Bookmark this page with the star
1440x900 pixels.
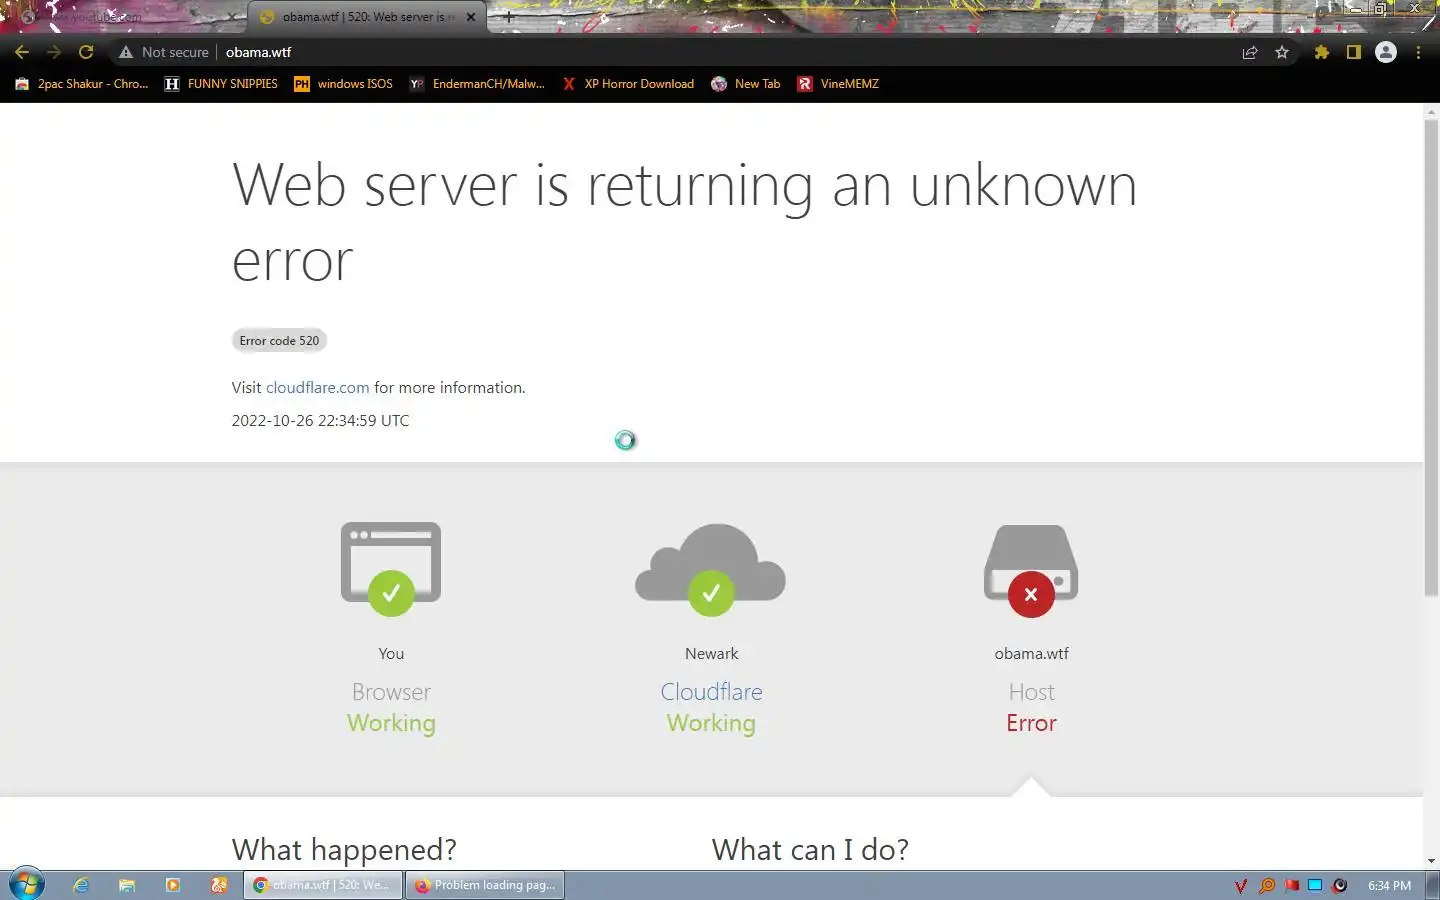click(1282, 52)
